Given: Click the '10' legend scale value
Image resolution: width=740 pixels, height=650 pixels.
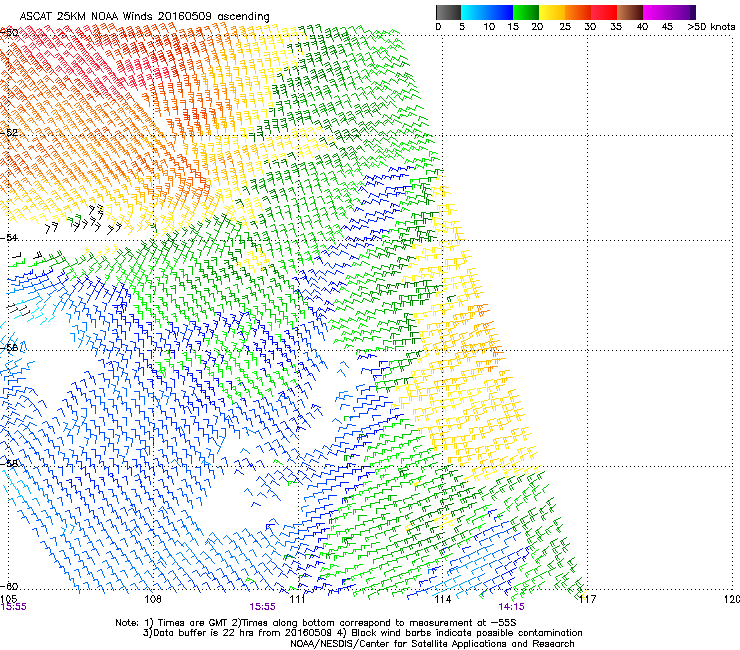Looking at the screenshot, I should point(489,27).
